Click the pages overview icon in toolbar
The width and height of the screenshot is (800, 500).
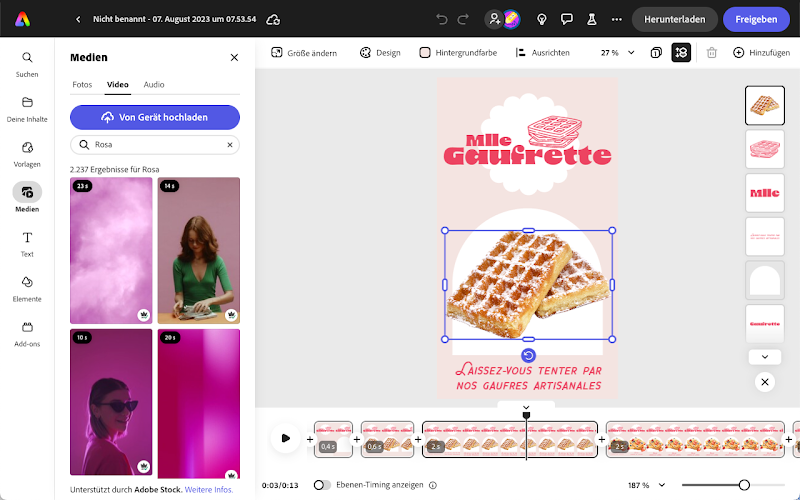click(x=656, y=53)
